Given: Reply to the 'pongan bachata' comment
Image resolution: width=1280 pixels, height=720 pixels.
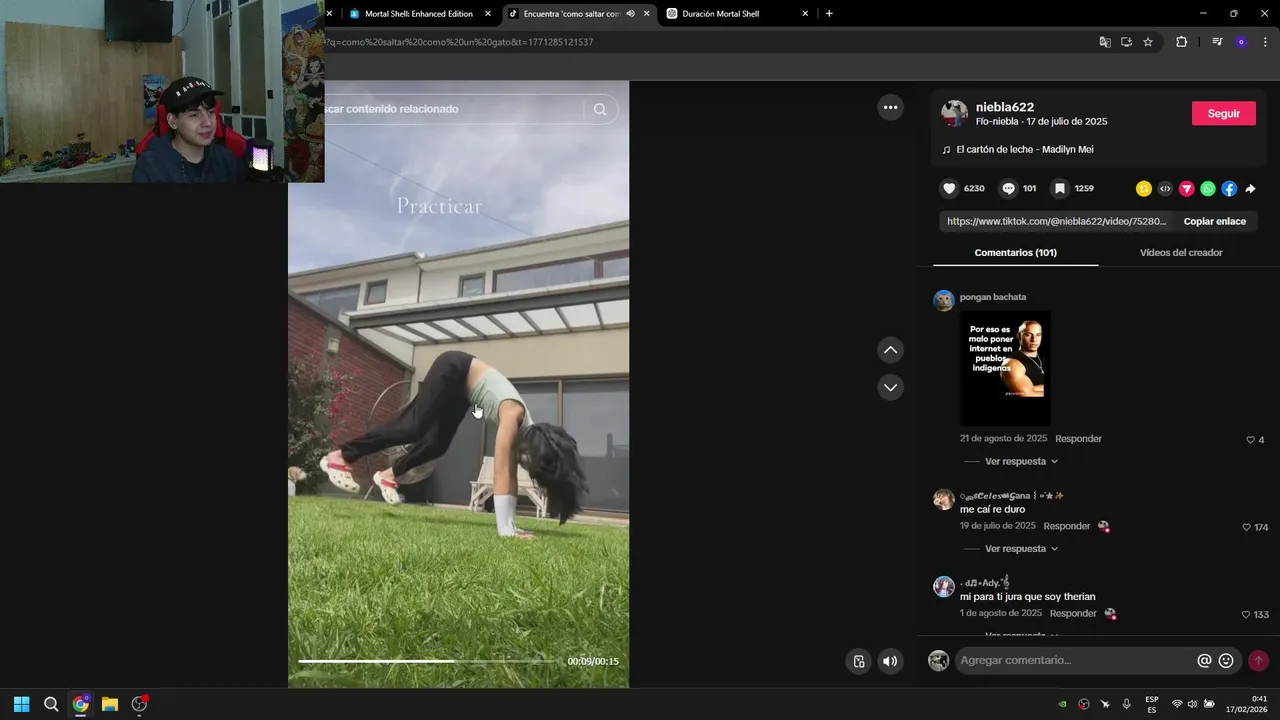Looking at the screenshot, I should point(1078,439).
